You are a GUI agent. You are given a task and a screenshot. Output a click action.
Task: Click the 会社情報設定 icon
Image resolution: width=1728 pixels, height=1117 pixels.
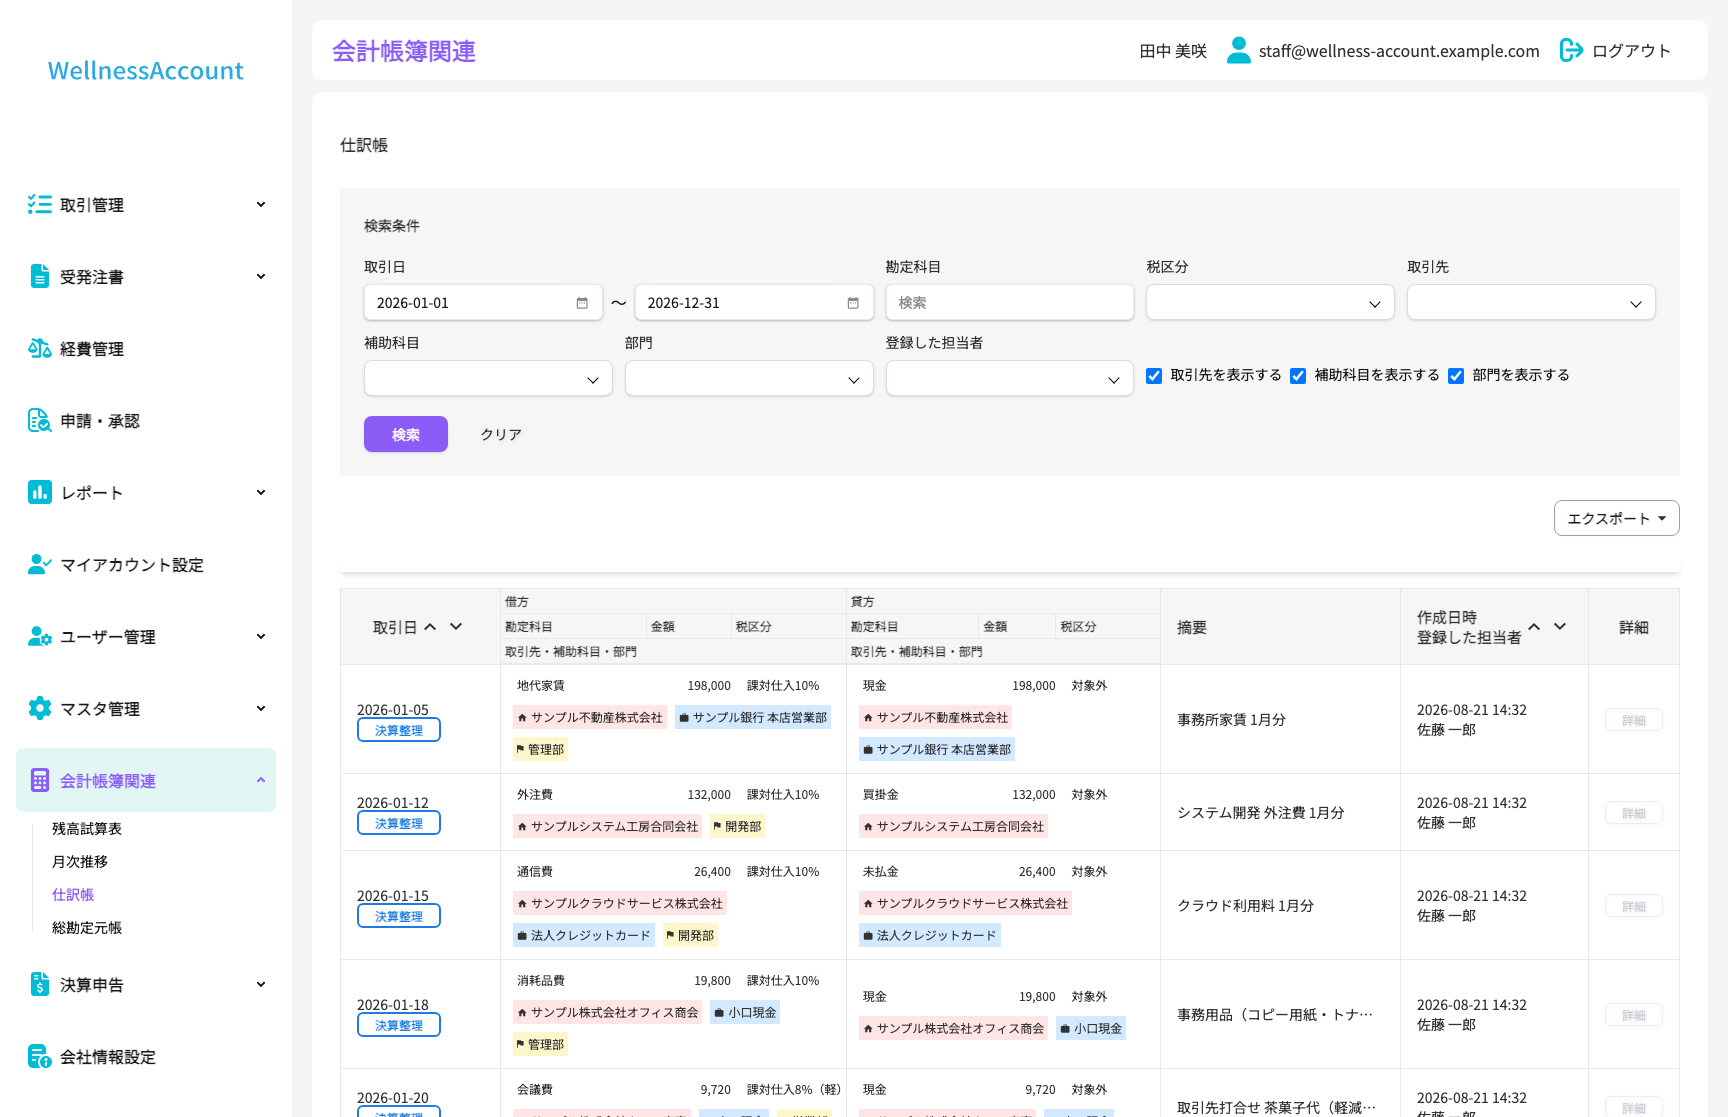[x=40, y=1057]
